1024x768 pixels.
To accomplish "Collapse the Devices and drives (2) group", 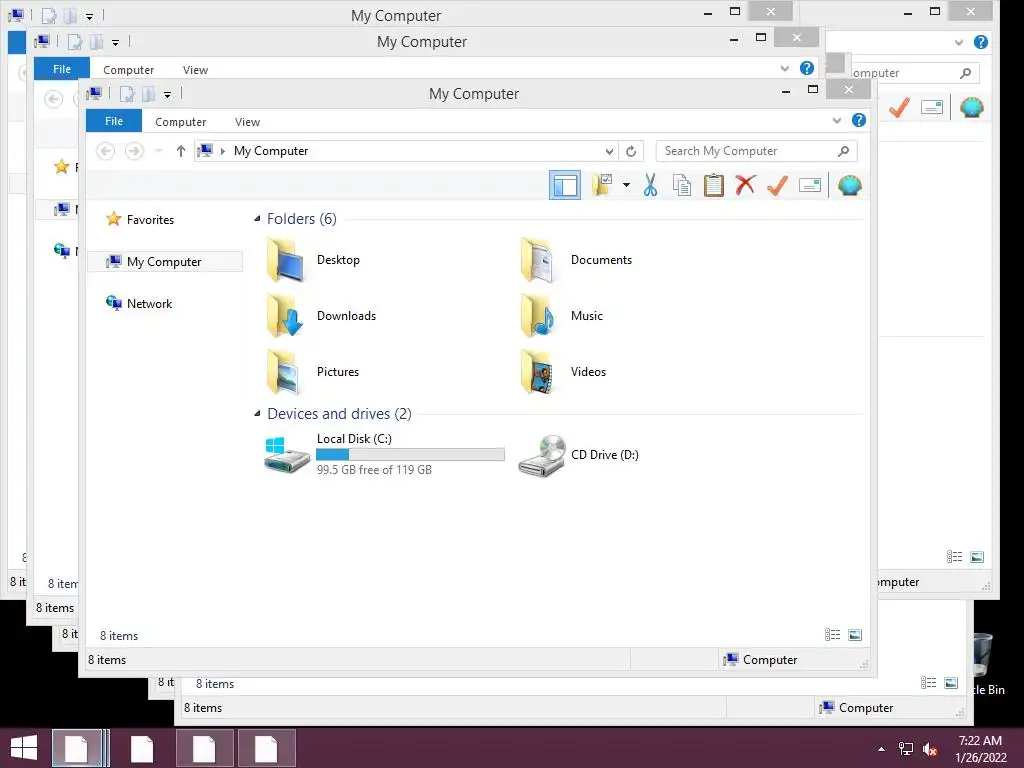I will [x=257, y=413].
